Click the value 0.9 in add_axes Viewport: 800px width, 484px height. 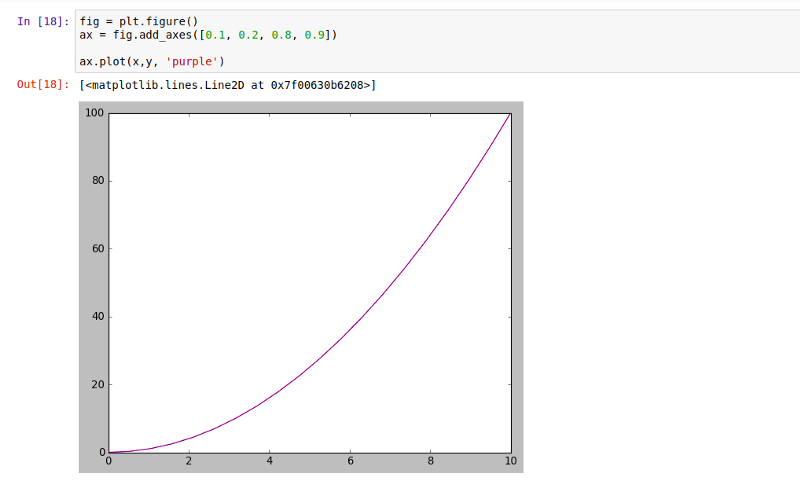(314, 35)
